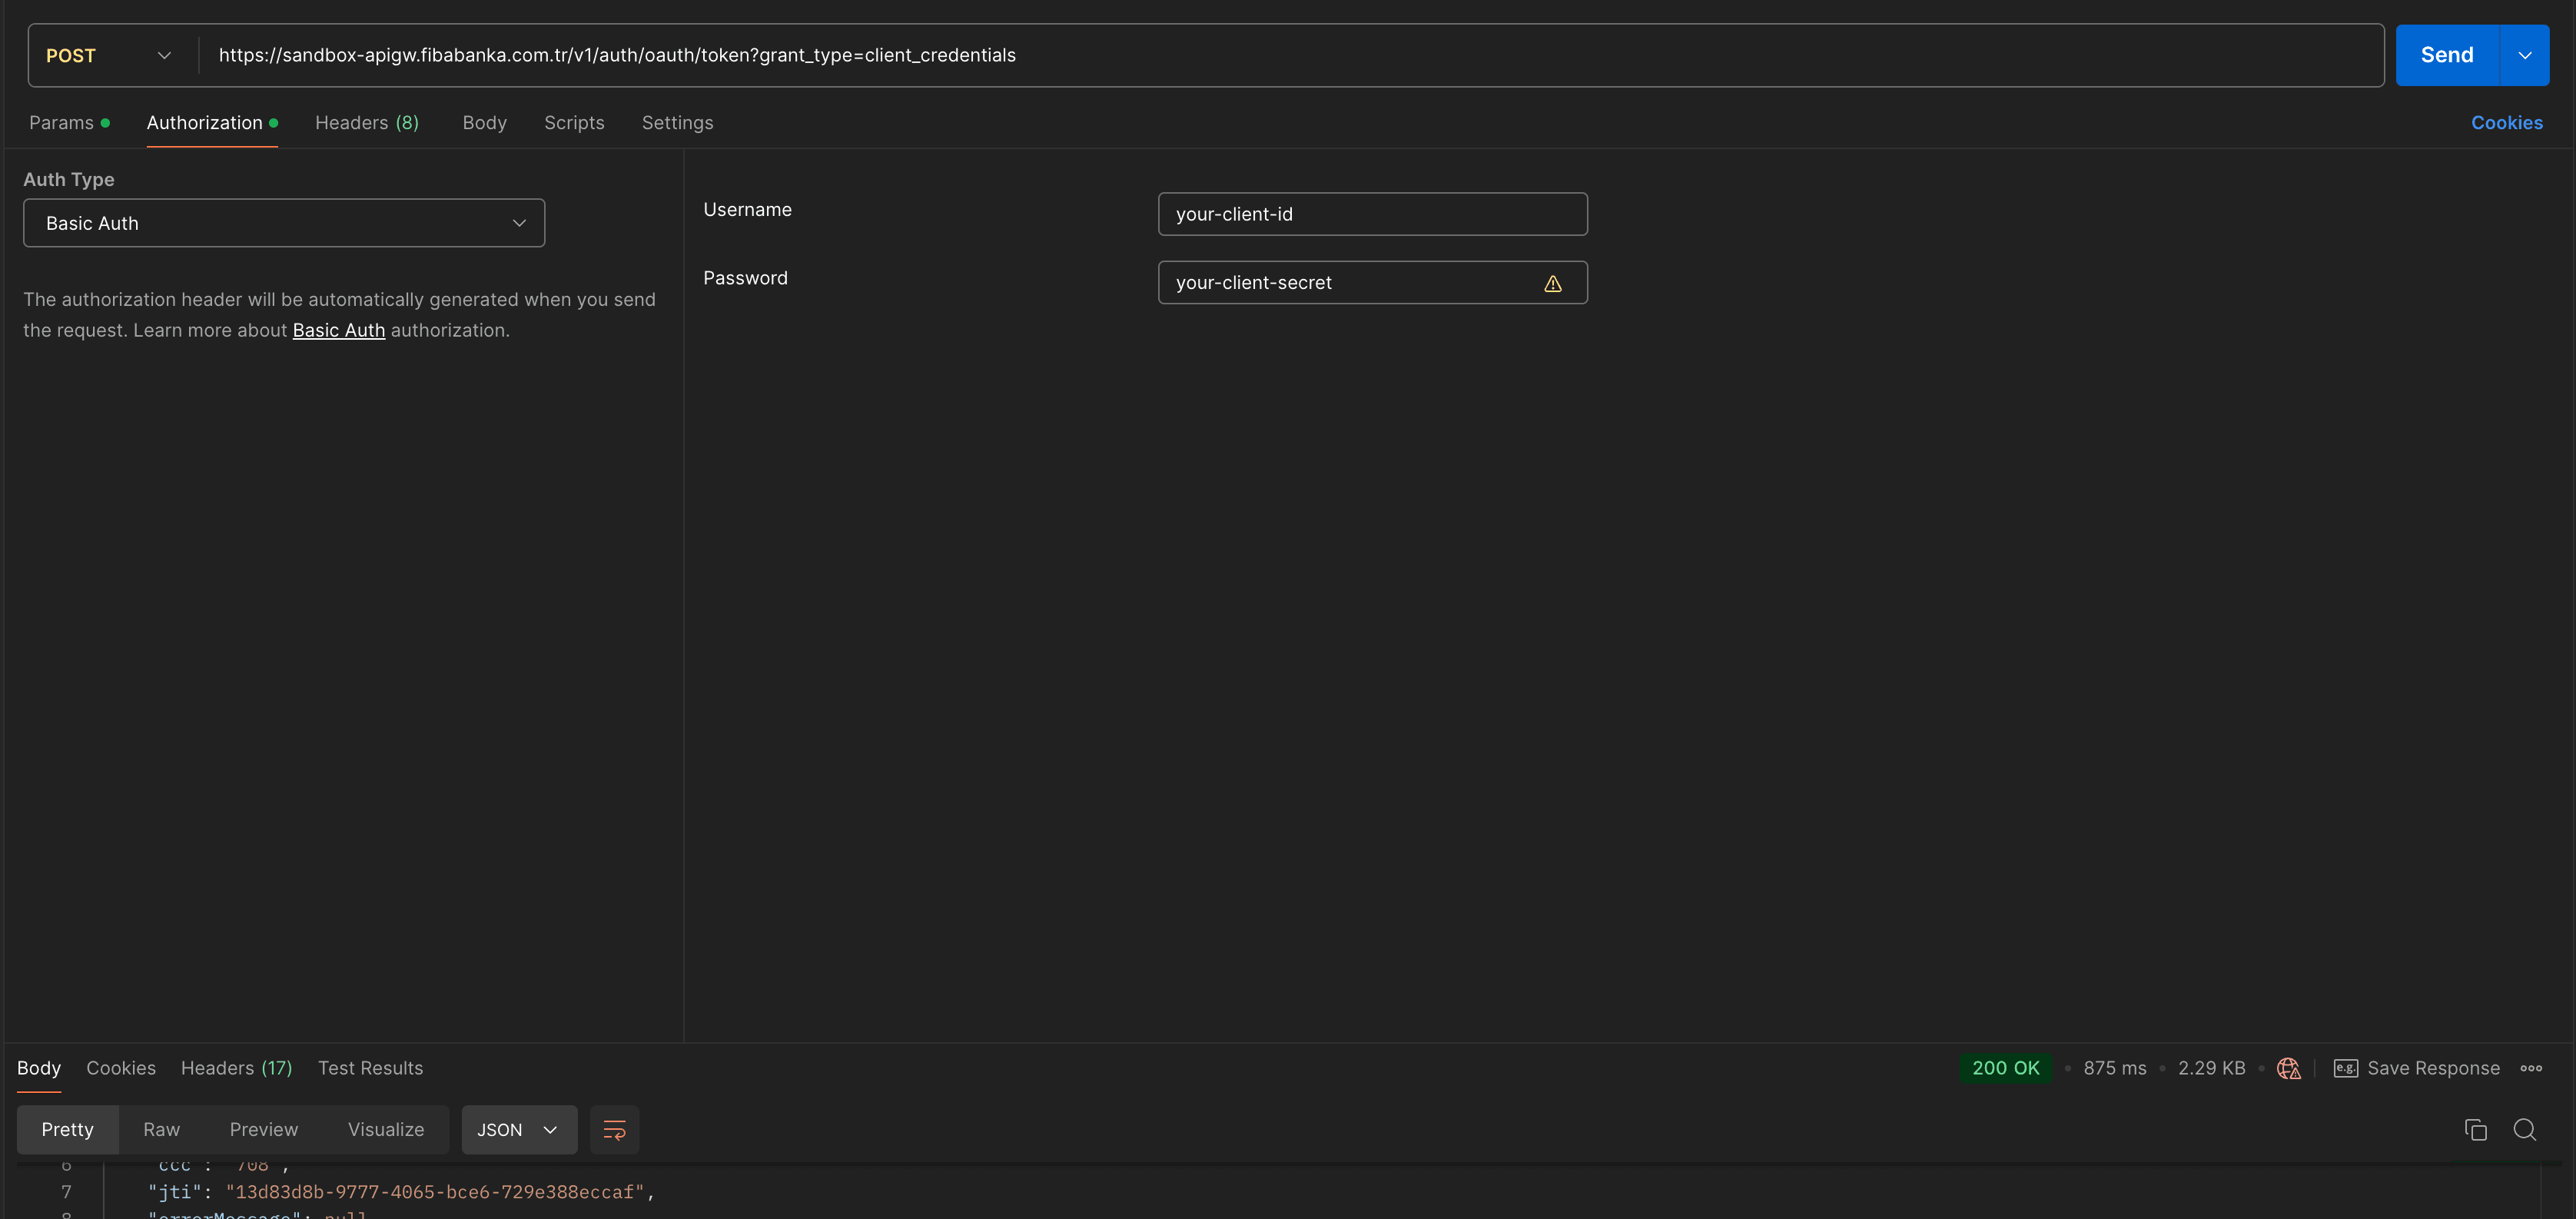Open the Cookies link at top right
The height and width of the screenshot is (1219, 2576).
[2506, 123]
